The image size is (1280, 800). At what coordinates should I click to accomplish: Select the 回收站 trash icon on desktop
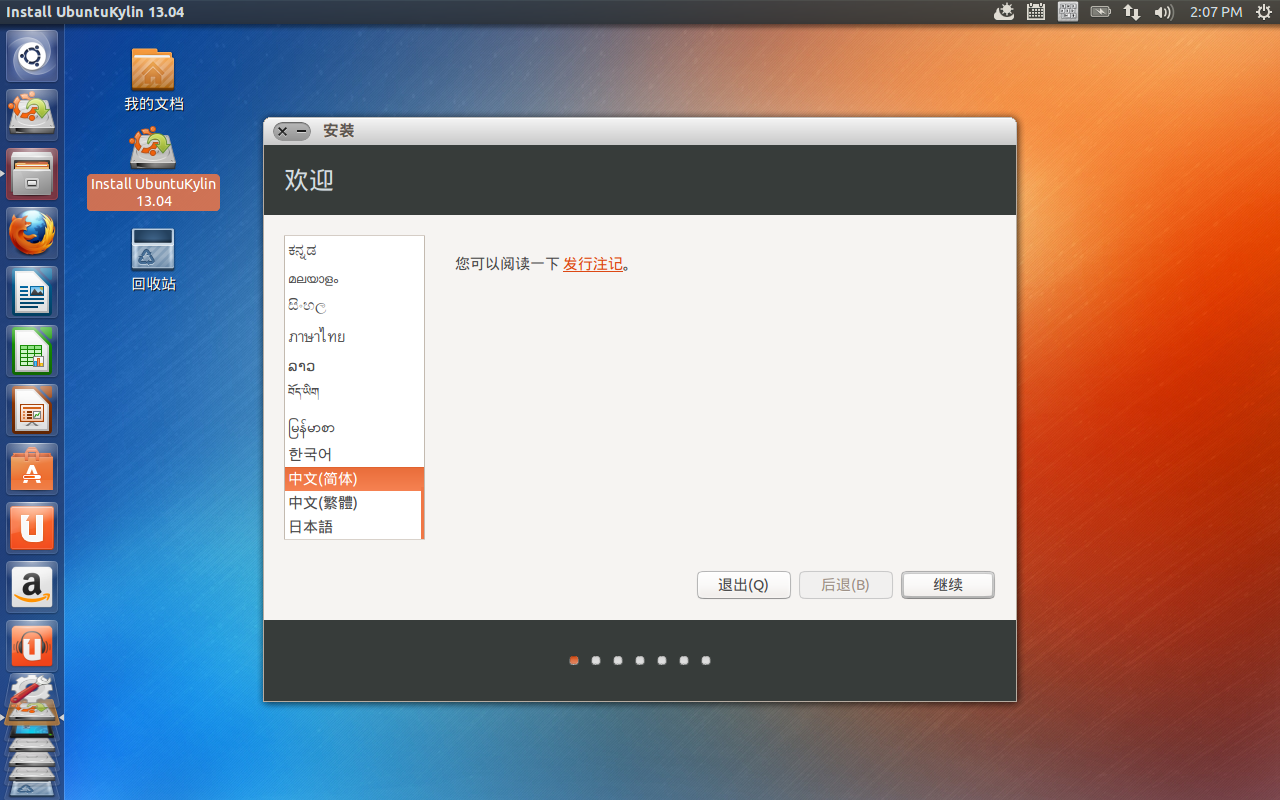(153, 260)
